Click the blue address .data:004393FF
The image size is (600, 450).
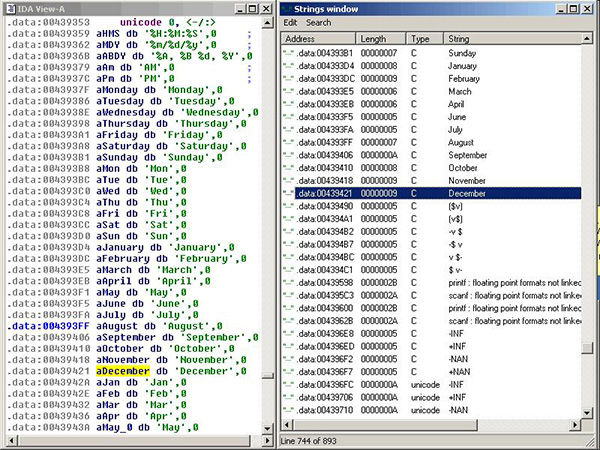[x=48, y=326]
